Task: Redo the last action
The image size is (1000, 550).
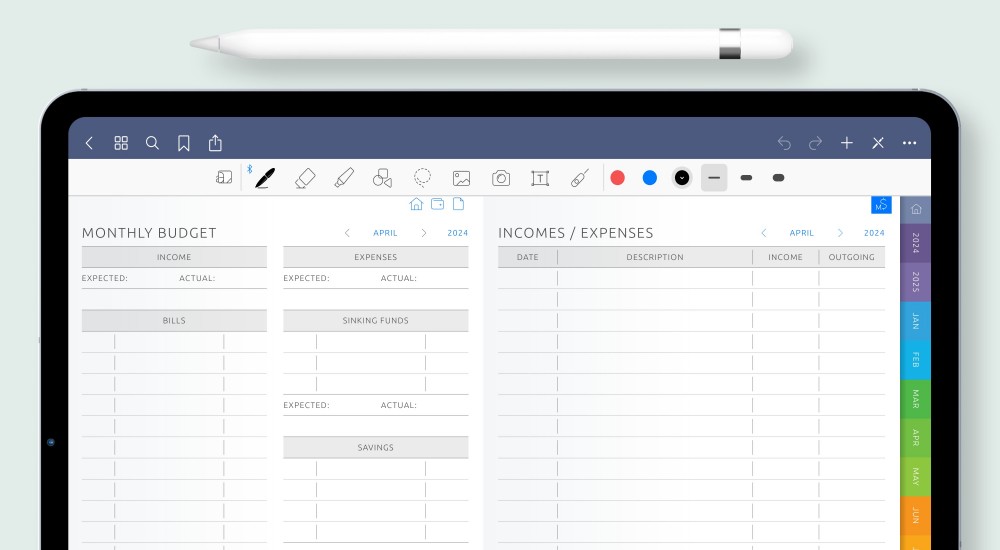Action: (x=815, y=143)
